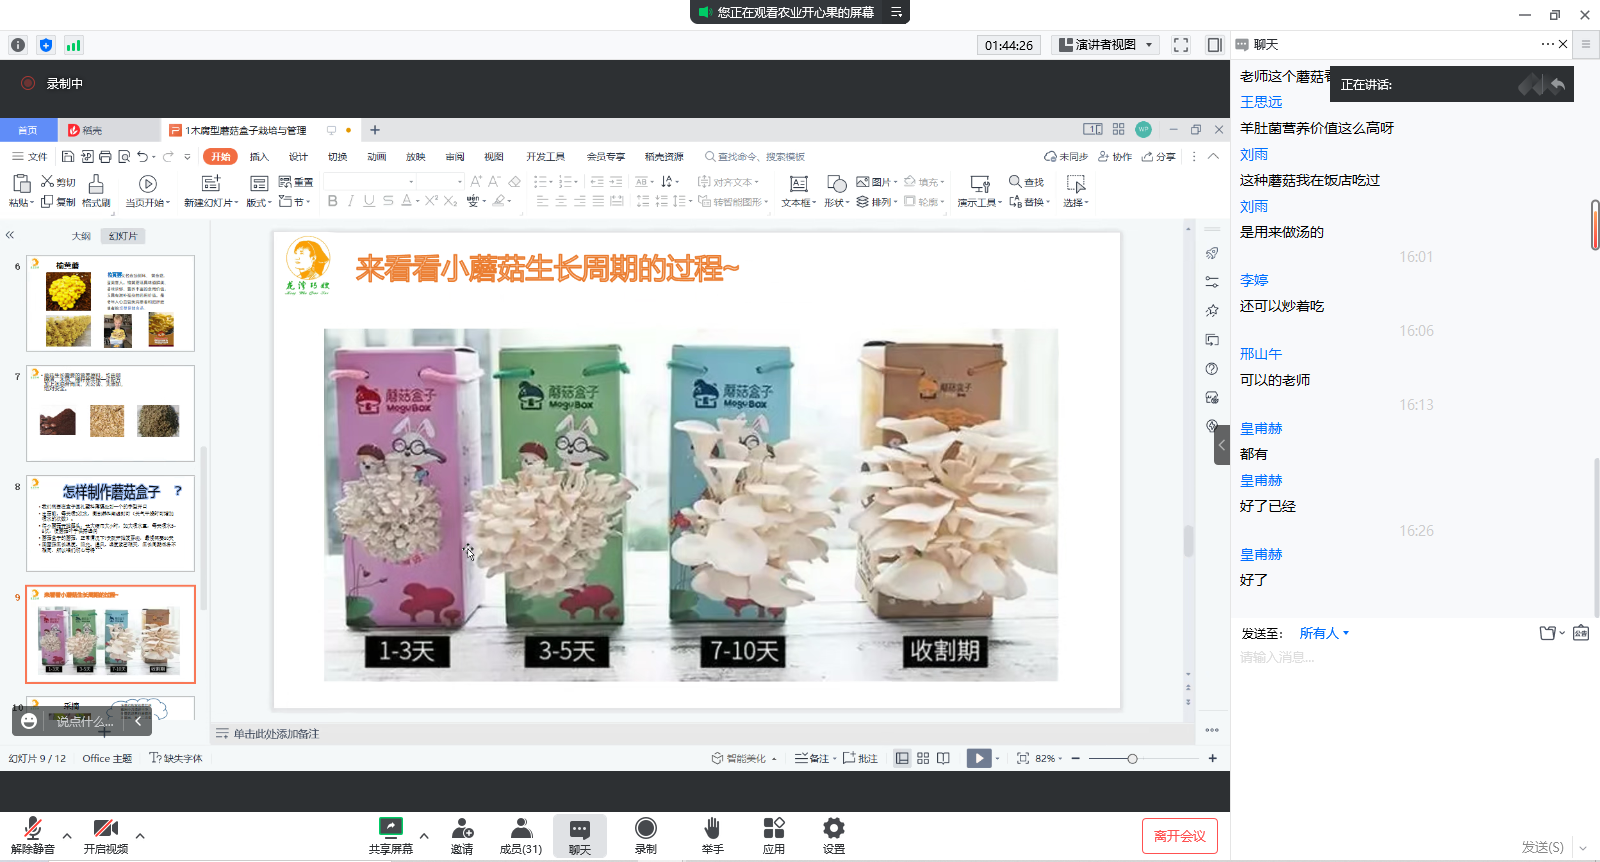Toggle the Chat (聊天) panel button
Screen dimensions: 1600x862
[x=580, y=834]
